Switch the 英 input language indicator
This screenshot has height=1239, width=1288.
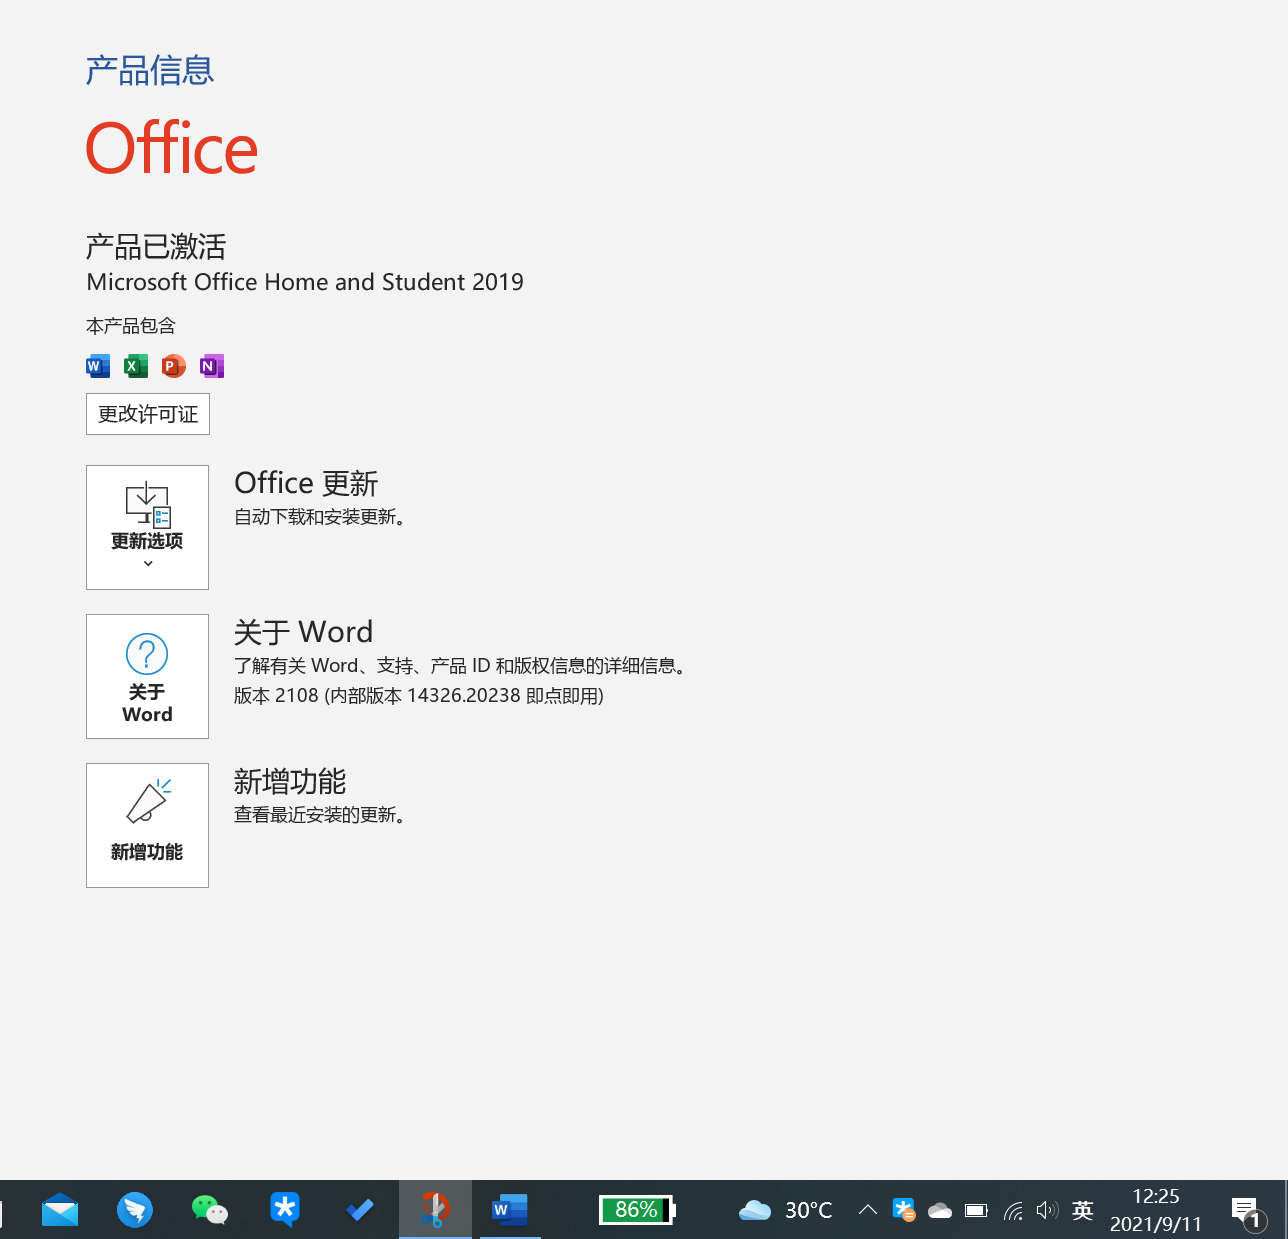tap(1083, 1210)
